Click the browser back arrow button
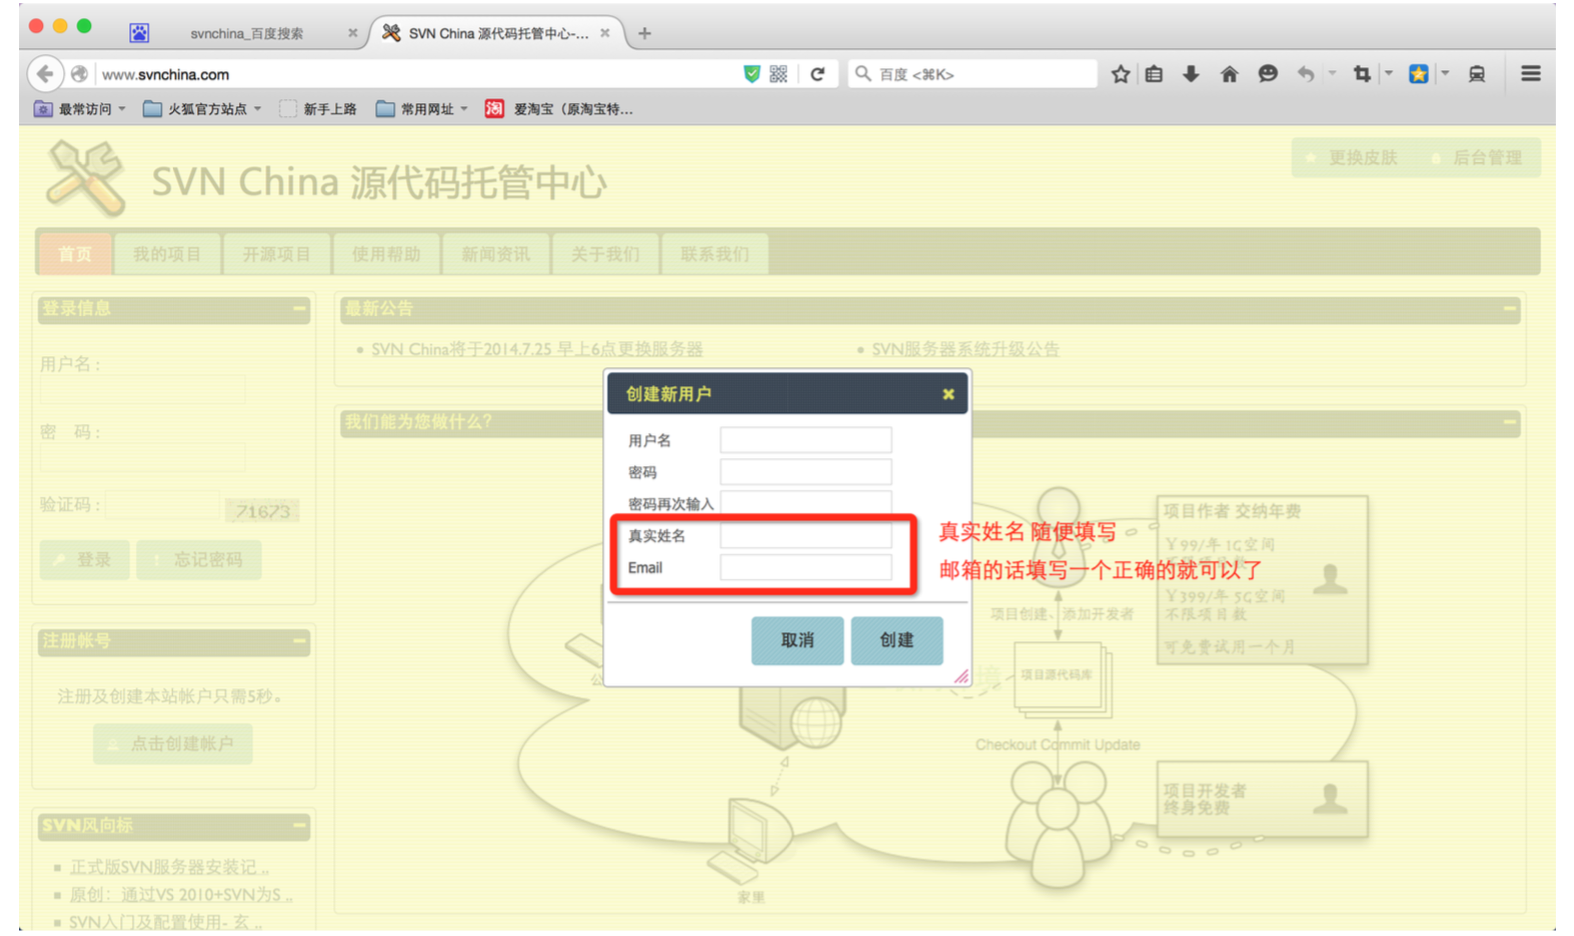1574x936 pixels. pos(44,74)
